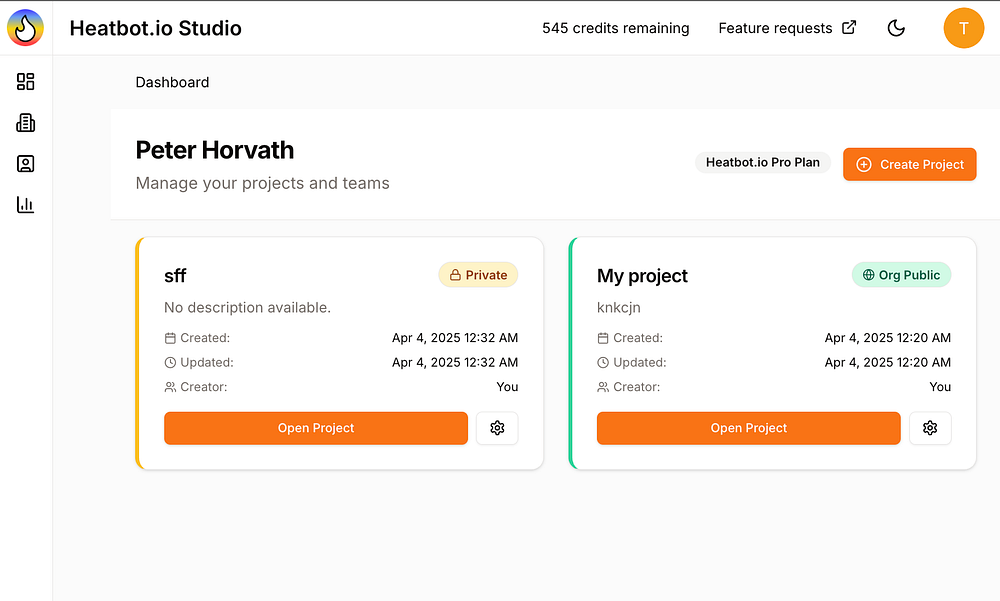The height and width of the screenshot is (601, 1000).
Task: Click the My project card title
Action: [x=642, y=276]
